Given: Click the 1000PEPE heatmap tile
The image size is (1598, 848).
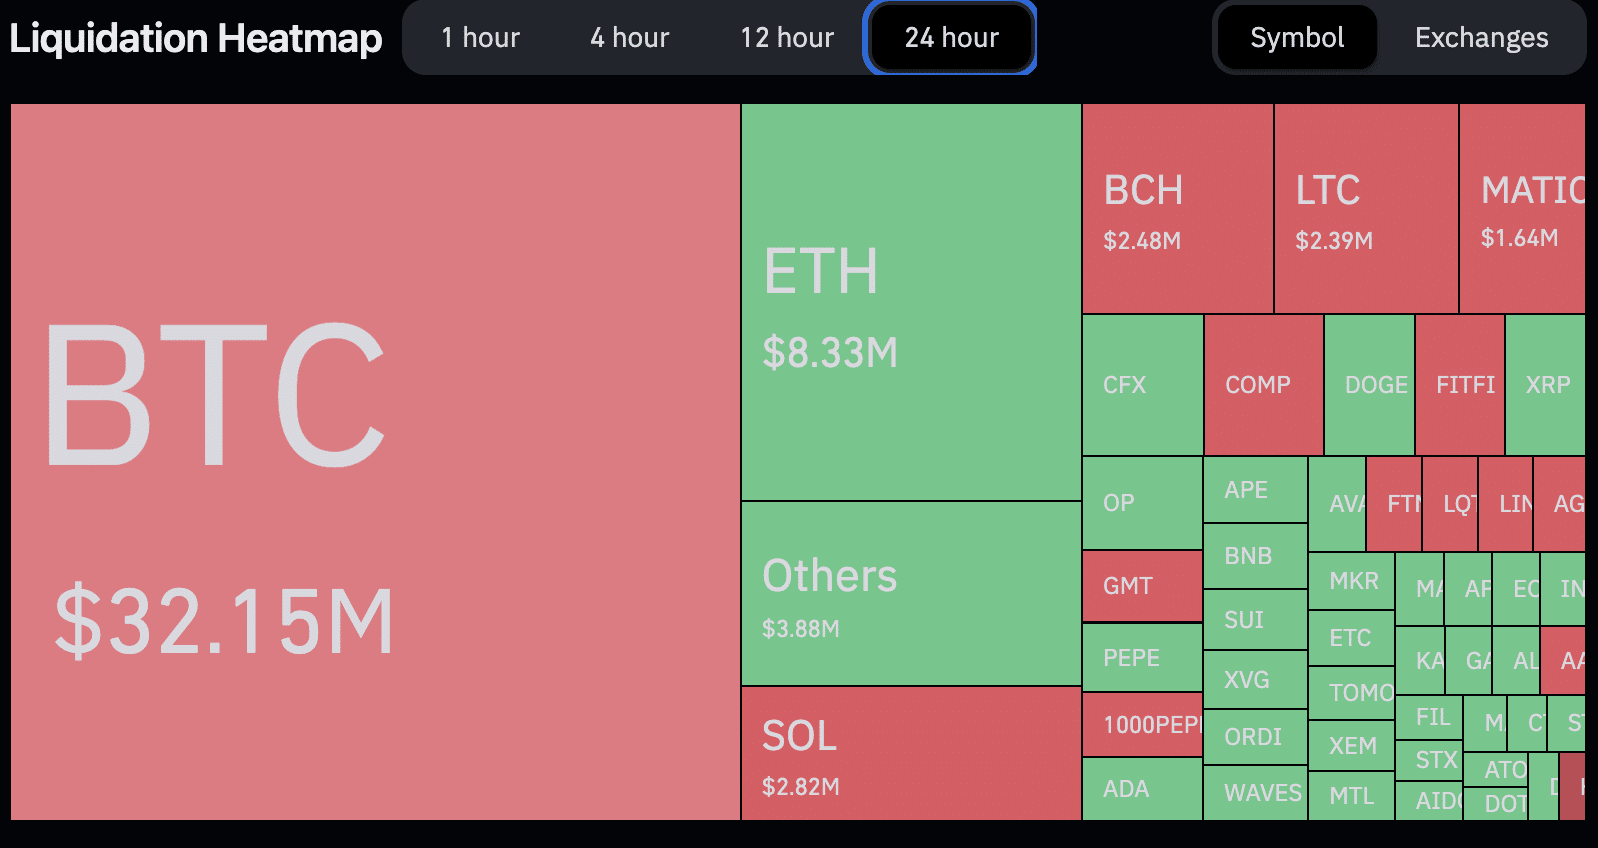Looking at the screenshot, I should (x=1142, y=724).
